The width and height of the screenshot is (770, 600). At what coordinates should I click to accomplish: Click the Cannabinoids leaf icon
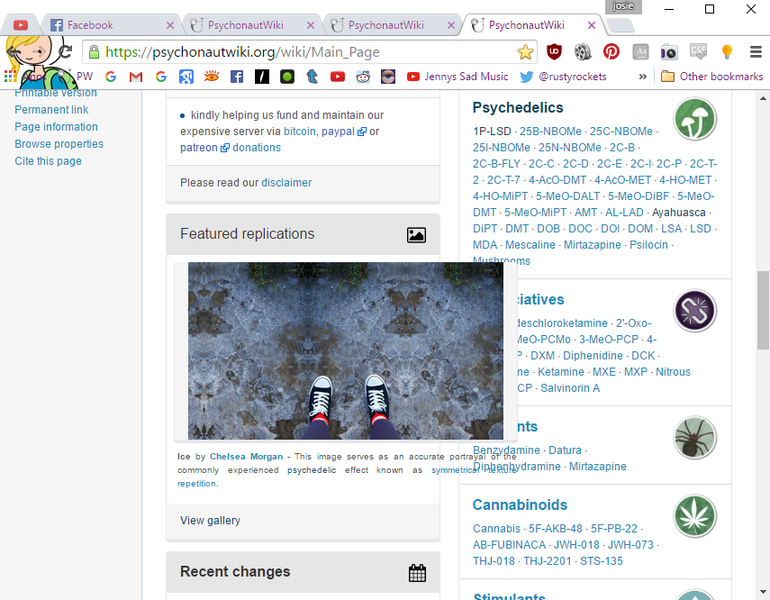695,516
